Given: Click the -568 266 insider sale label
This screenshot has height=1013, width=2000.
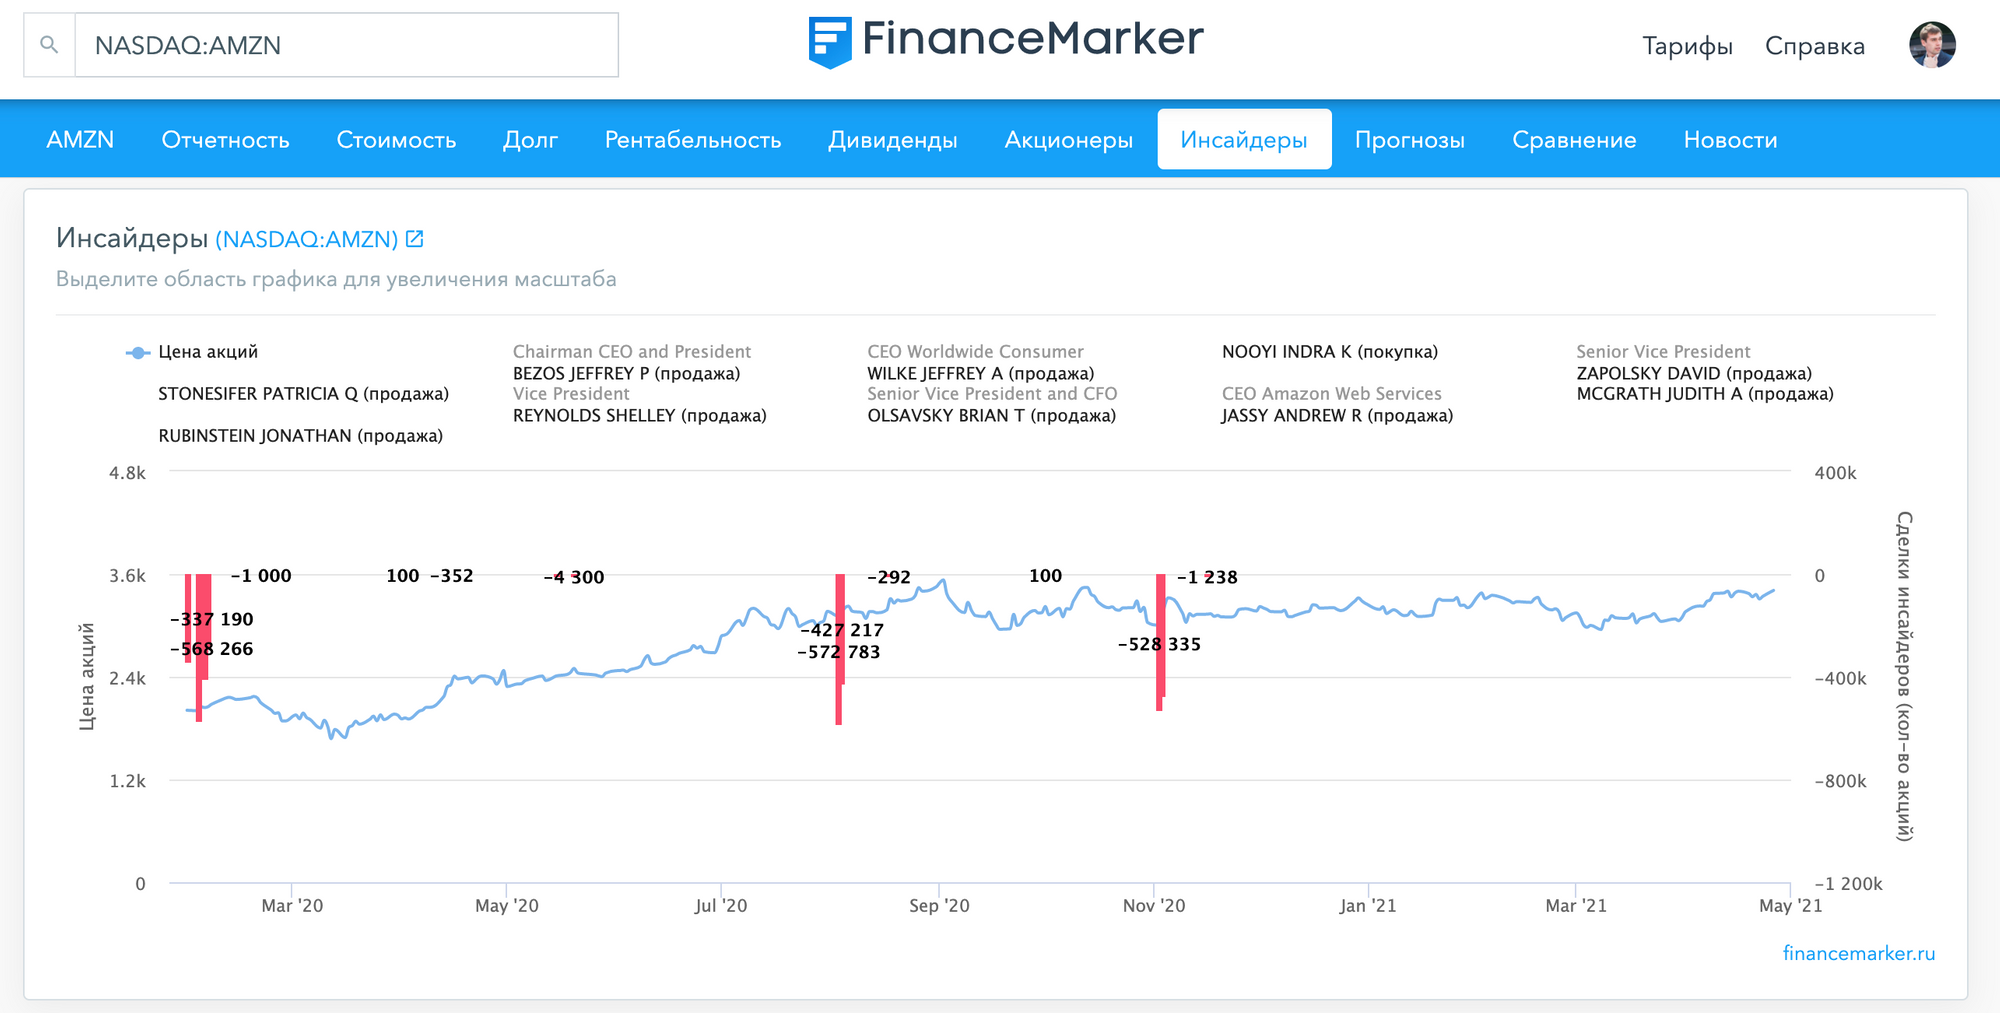Looking at the screenshot, I should click(x=212, y=649).
